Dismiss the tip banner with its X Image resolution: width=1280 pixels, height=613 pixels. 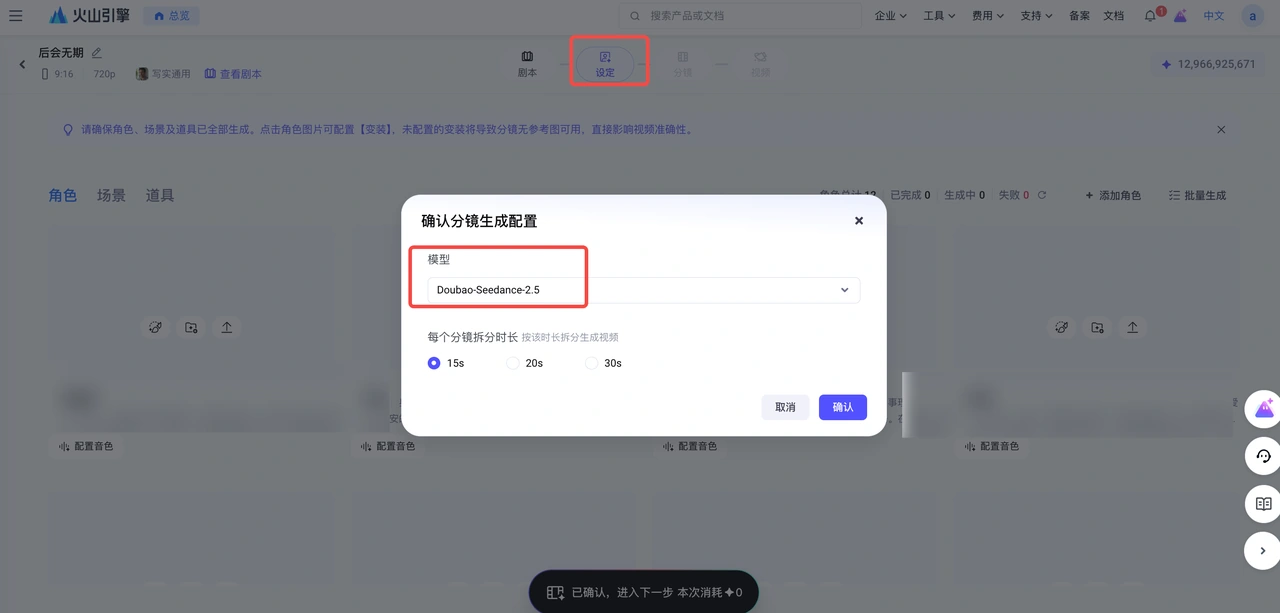click(x=1221, y=130)
